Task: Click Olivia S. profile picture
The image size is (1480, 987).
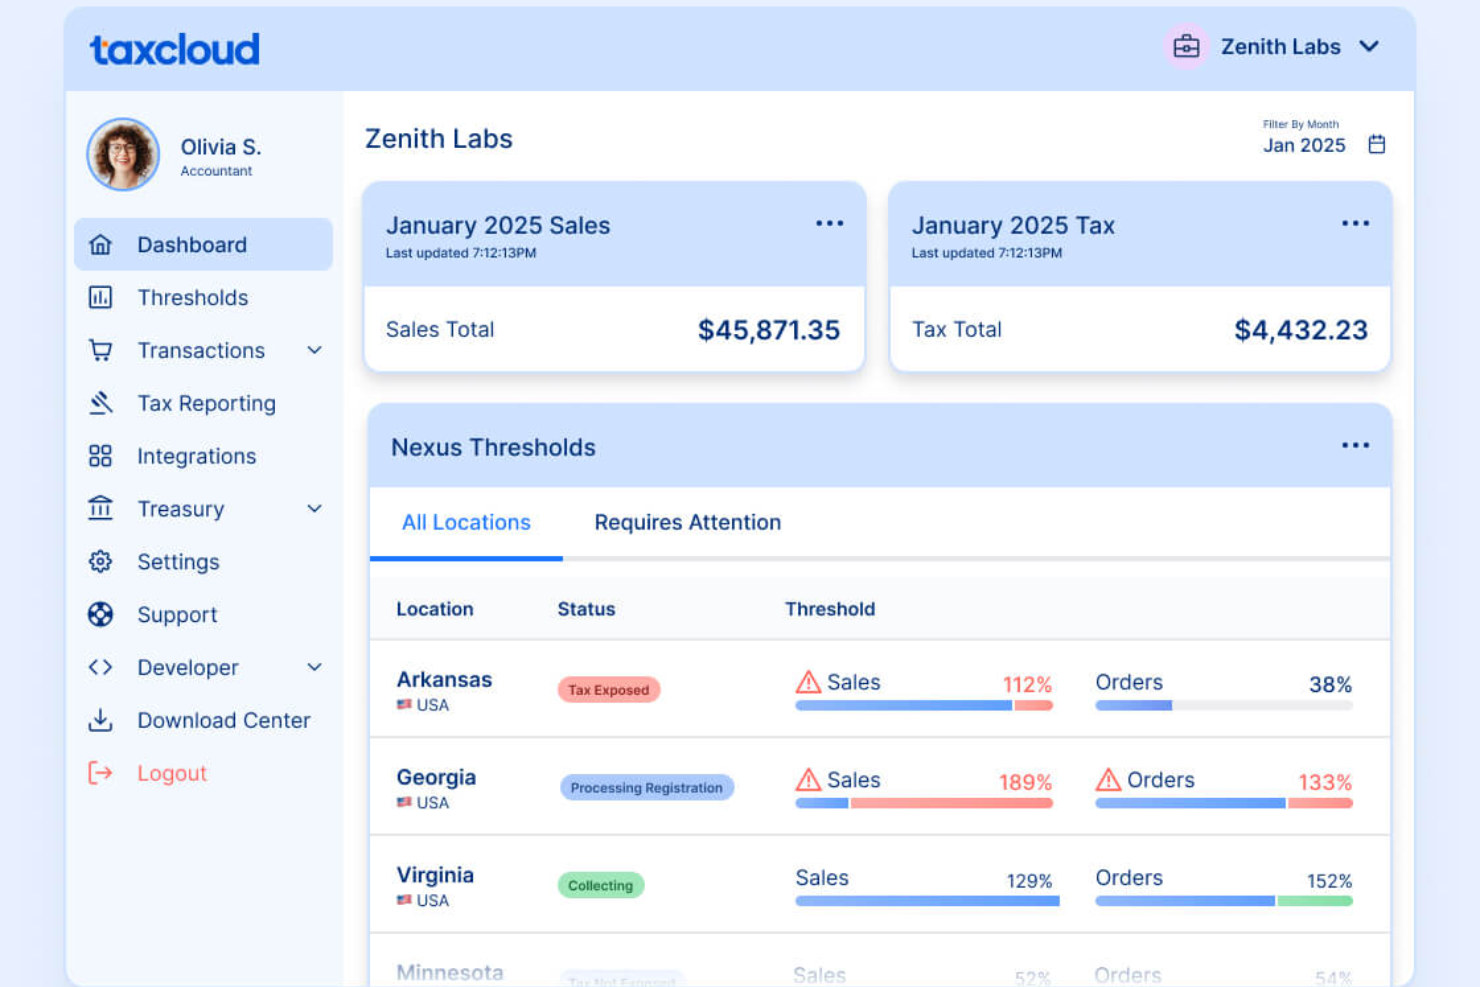Action: pyautogui.click(x=122, y=154)
